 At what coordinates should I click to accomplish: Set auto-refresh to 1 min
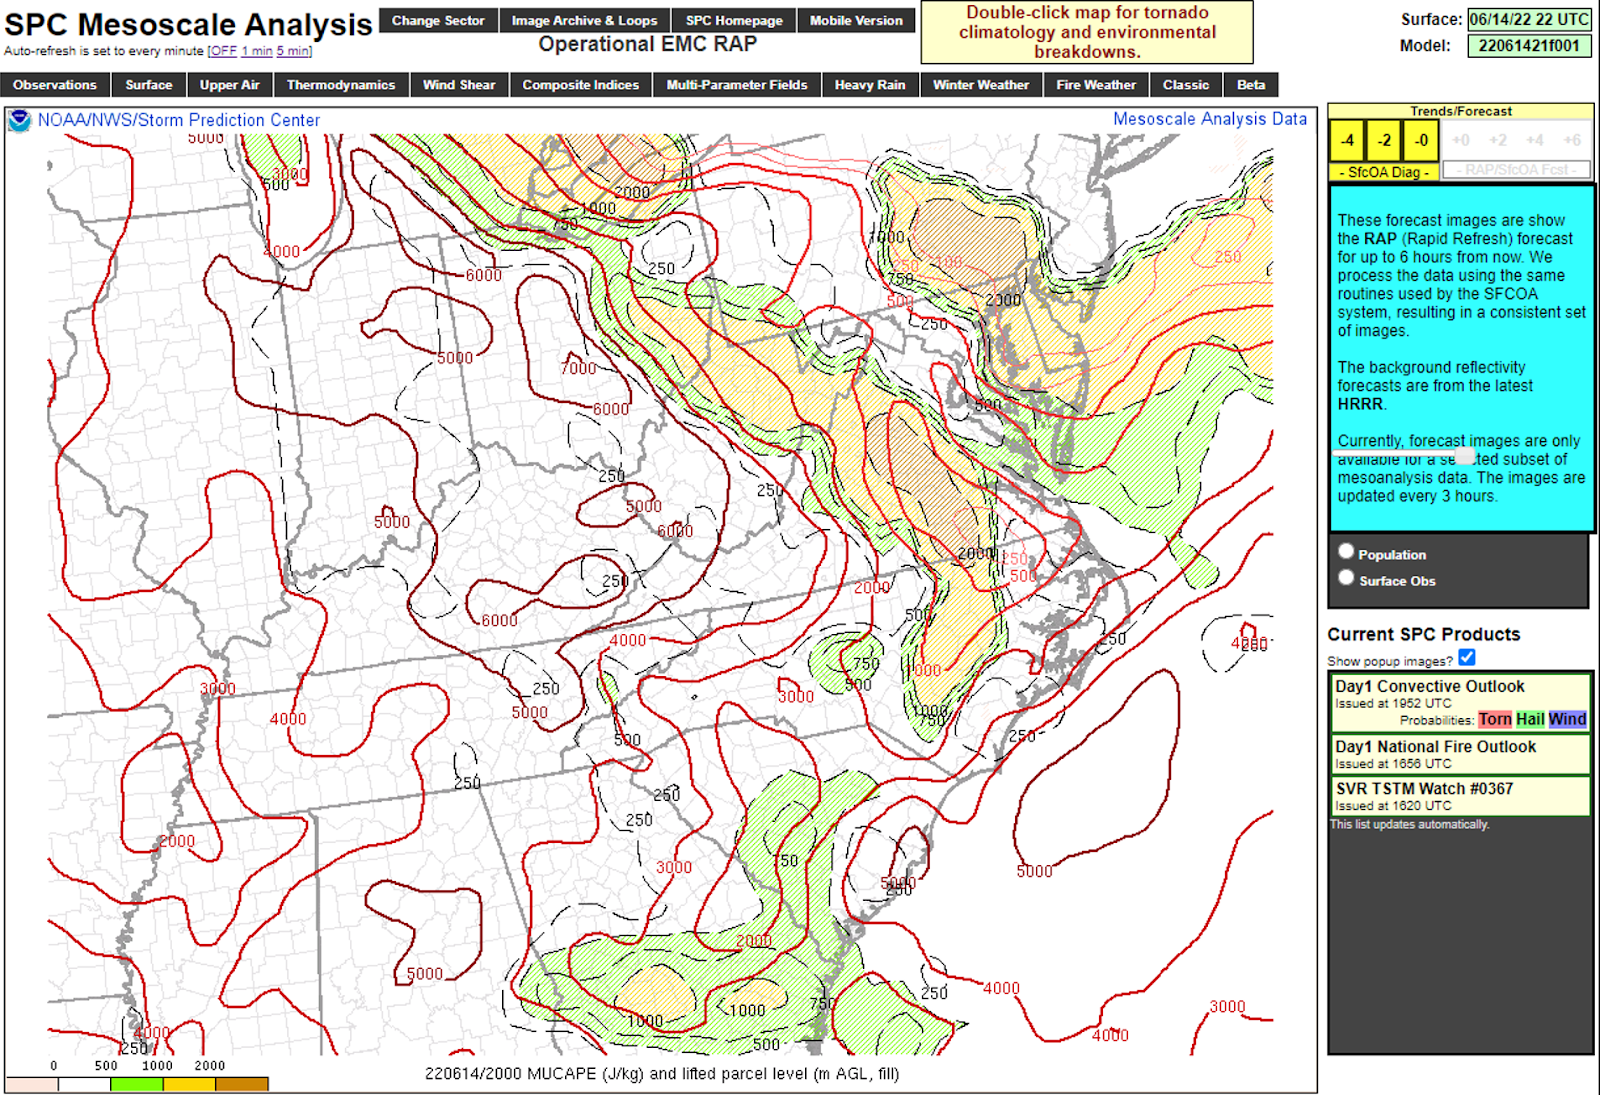pyautogui.click(x=257, y=51)
